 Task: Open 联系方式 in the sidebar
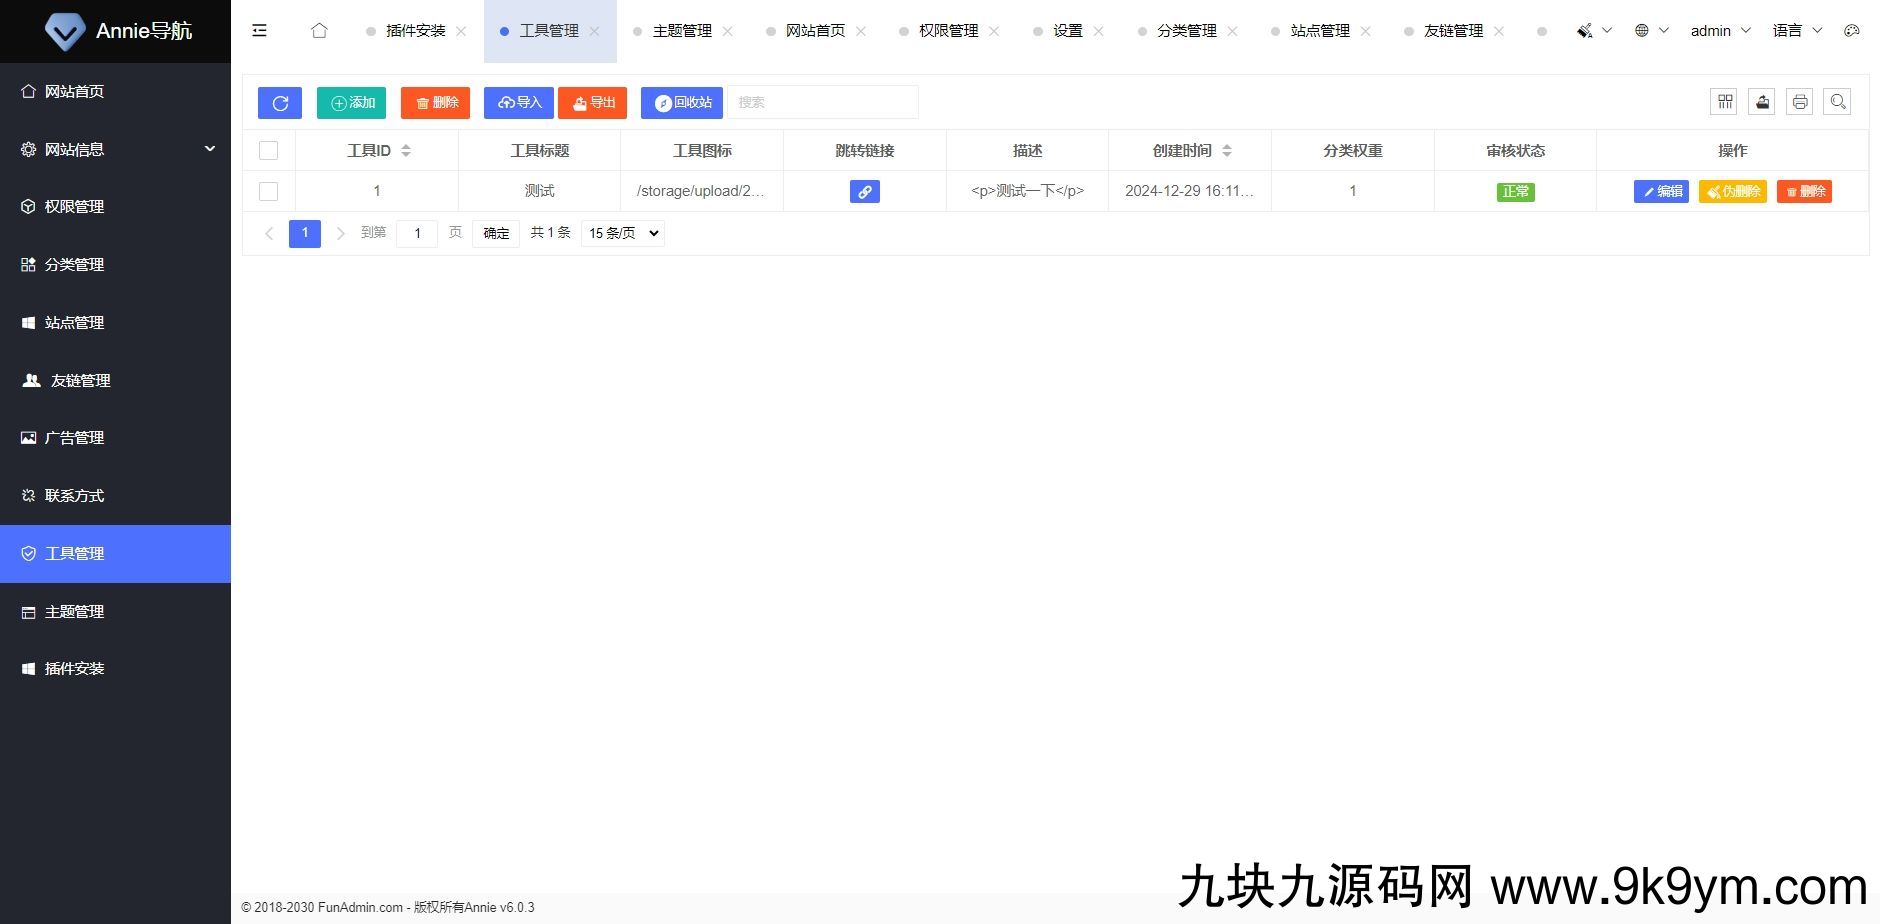(x=115, y=495)
